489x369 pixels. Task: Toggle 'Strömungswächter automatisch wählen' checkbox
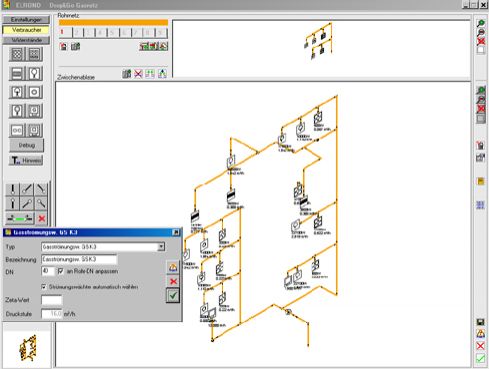[x=44, y=287]
